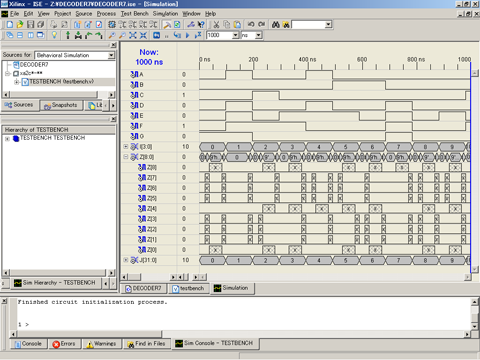Click the New file icon in toolbar
Screen dimensions: 480x360
10,24
